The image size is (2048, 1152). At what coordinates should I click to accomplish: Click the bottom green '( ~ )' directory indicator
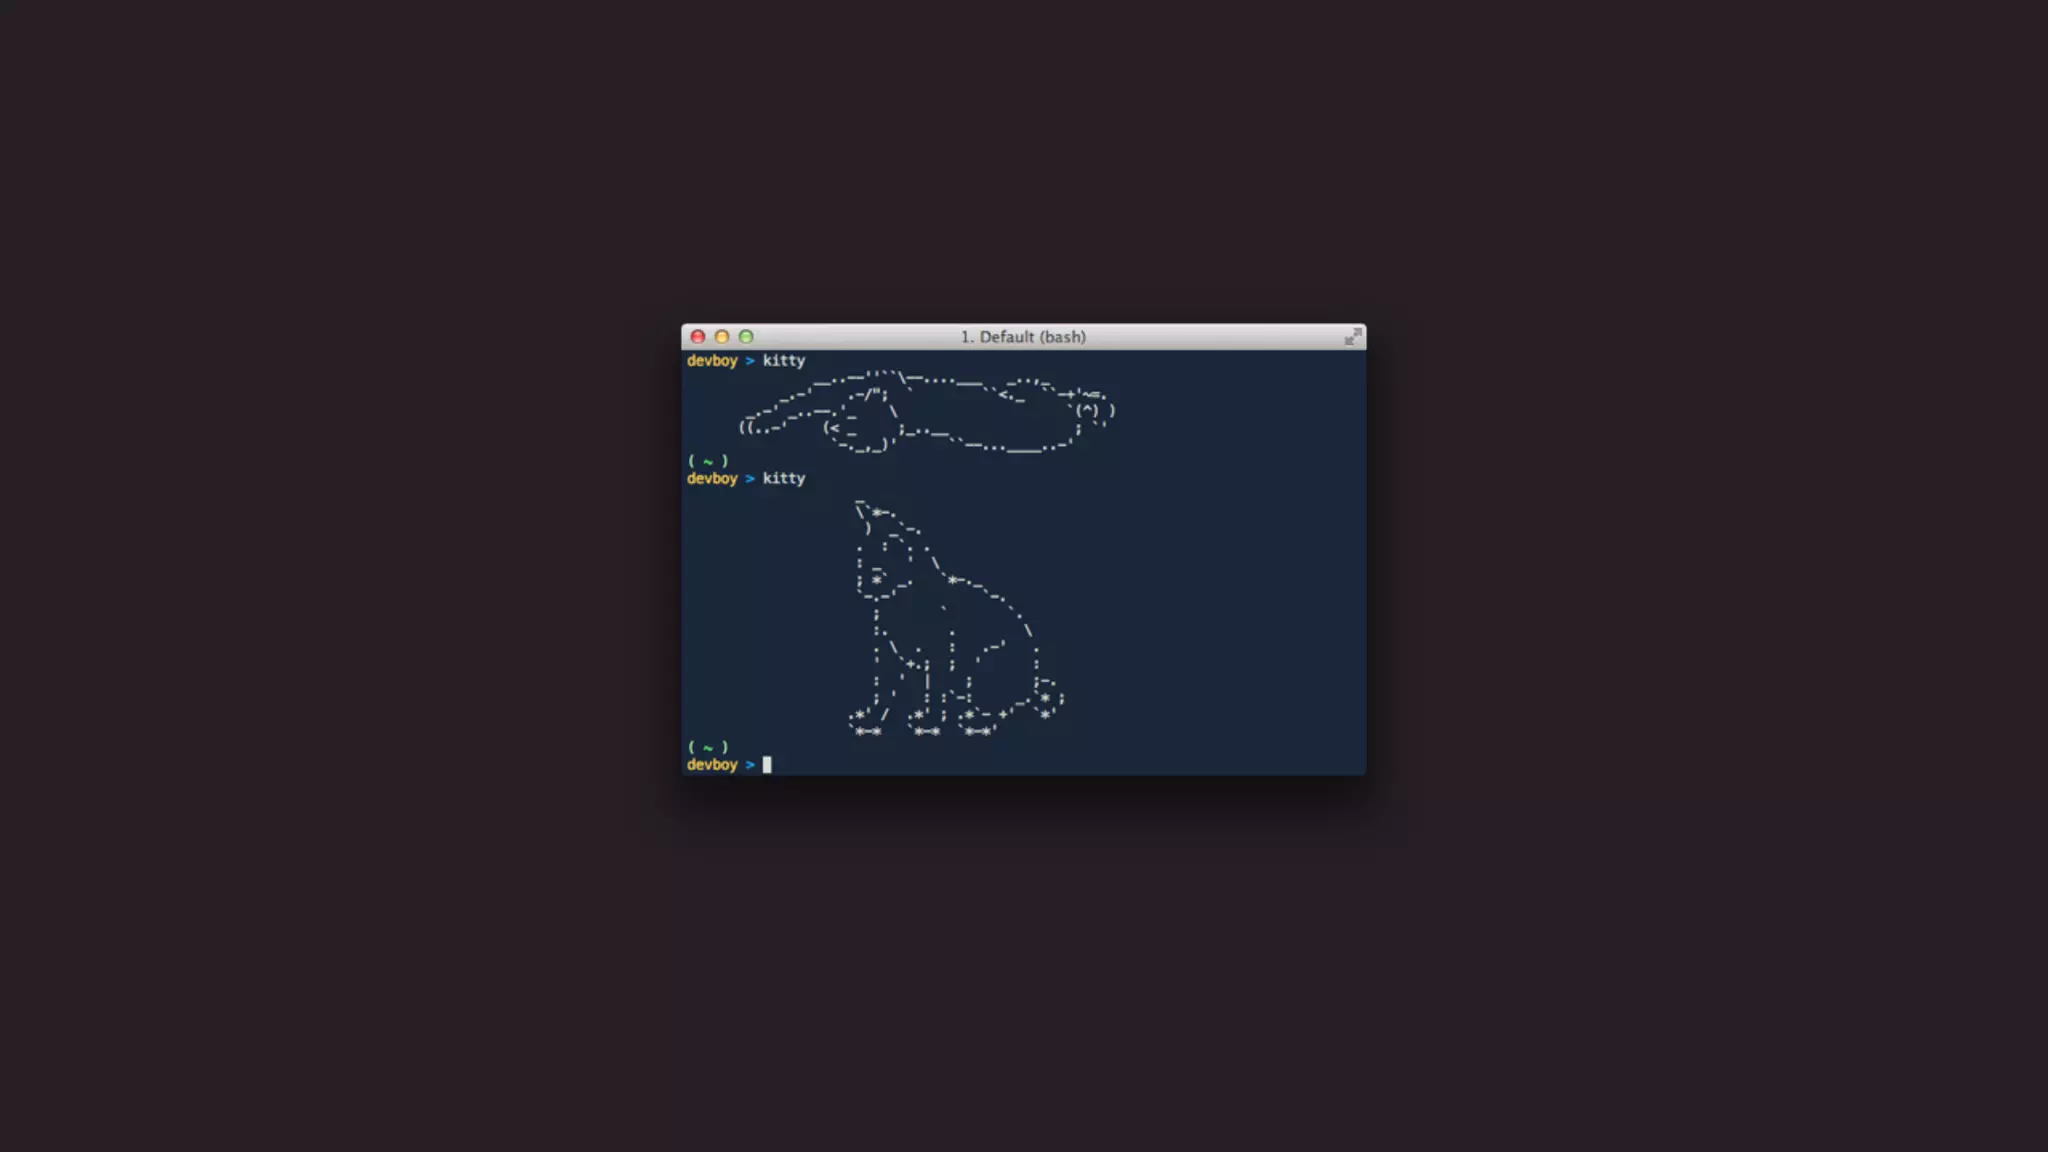coord(708,747)
